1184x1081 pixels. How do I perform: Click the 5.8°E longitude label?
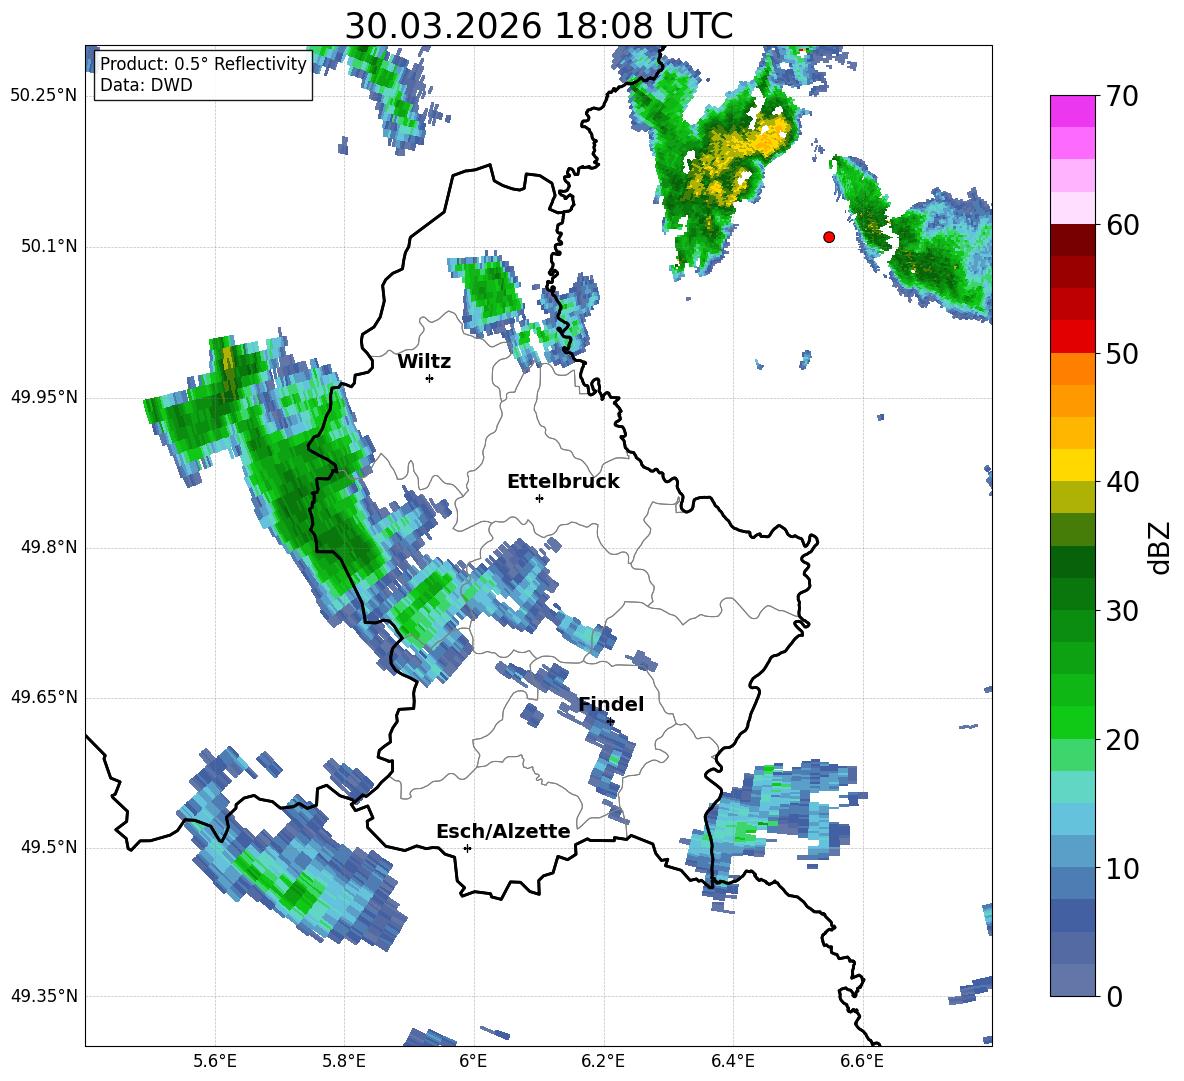344,1061
